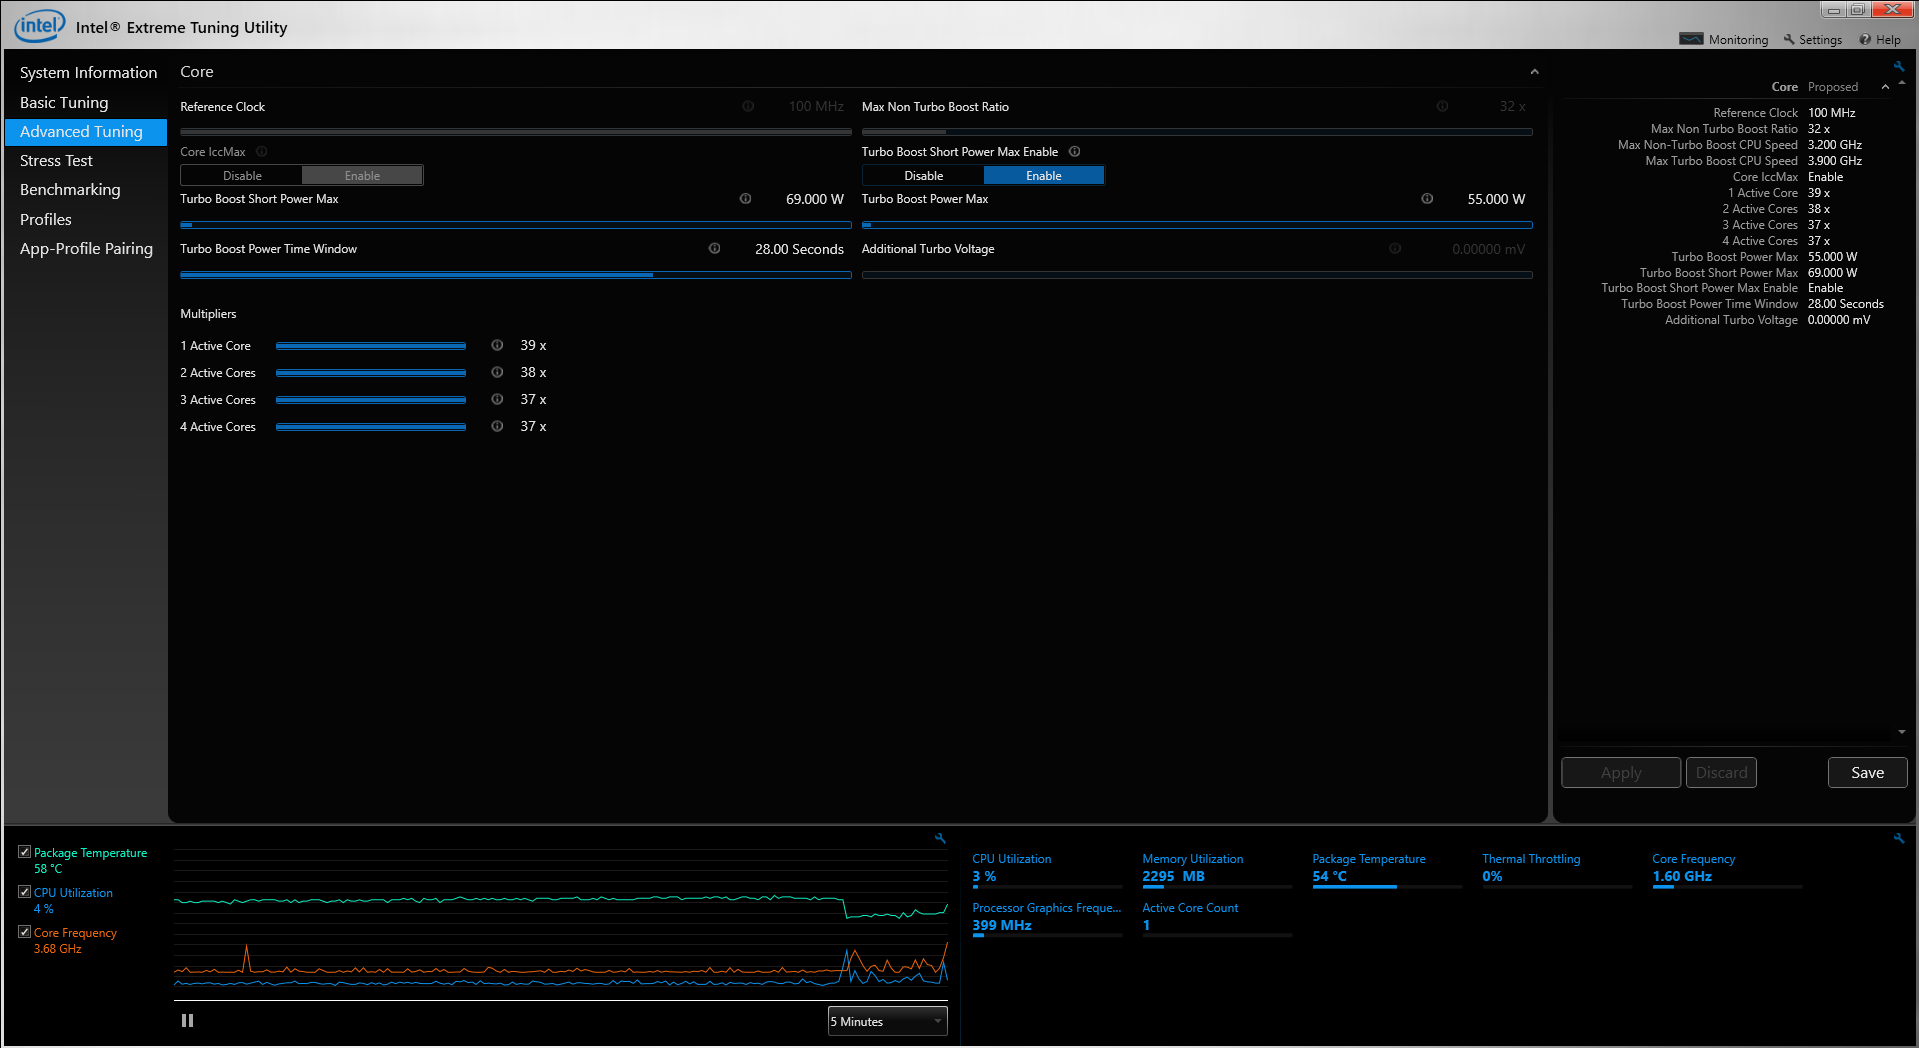Set Core IccMax to Disable
The width and height of the screenshot is (1919, 1048).
tap(242, 176)
